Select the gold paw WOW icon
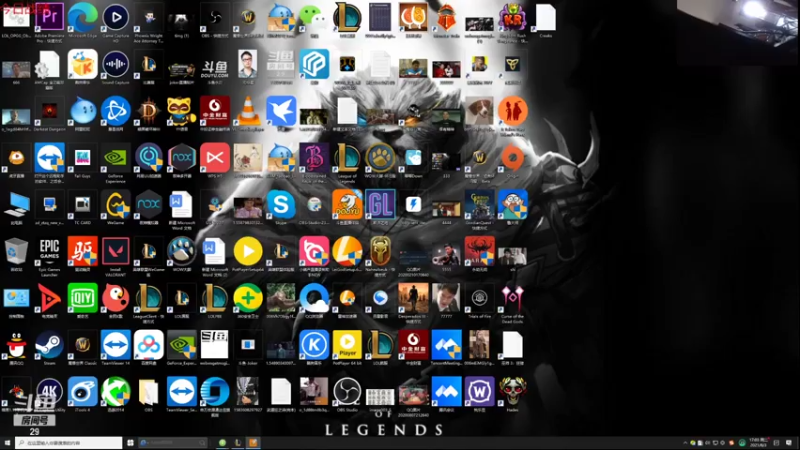The height and width of the screenshot is (450, 800). pos(380,158)
